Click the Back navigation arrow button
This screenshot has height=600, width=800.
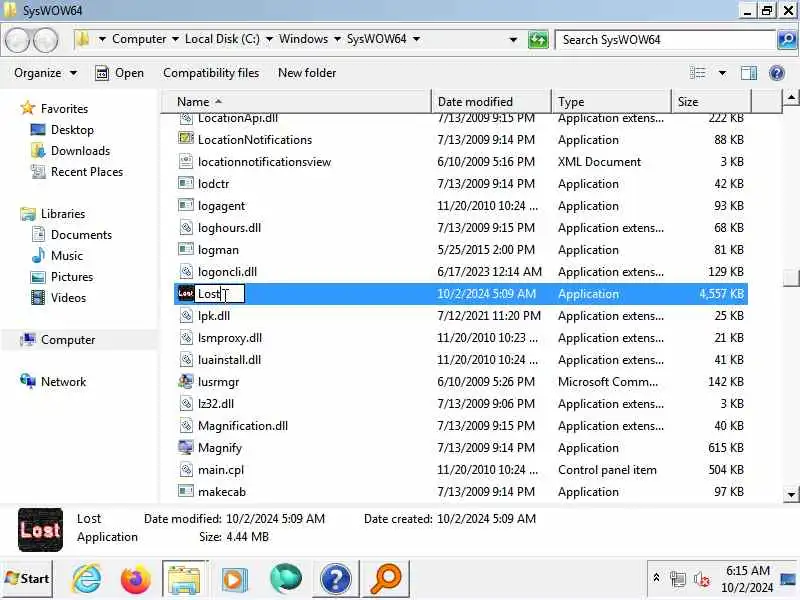[17, 40]
